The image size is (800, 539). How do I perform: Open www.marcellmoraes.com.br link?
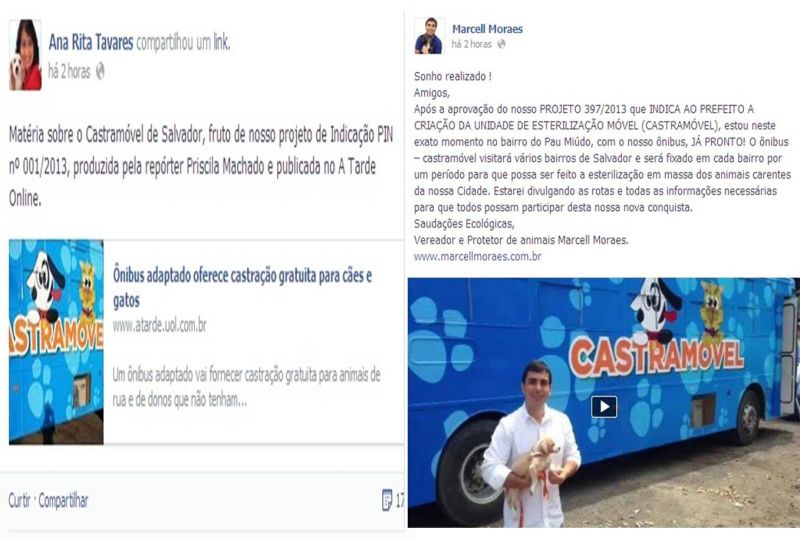[x=478, y=256]
